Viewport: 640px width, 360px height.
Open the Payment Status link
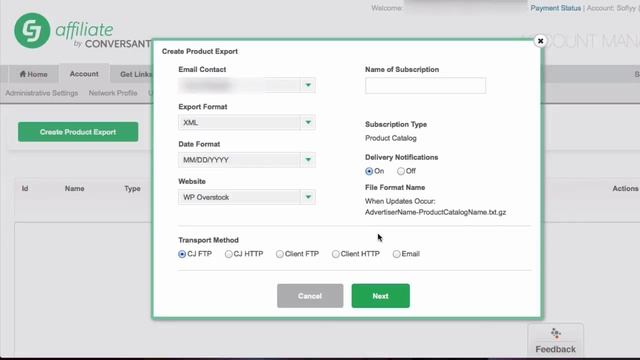(556, 8)
